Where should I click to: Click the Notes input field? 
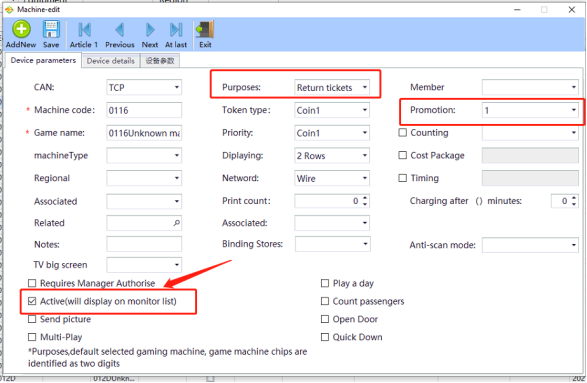click(x=144, y=244)
